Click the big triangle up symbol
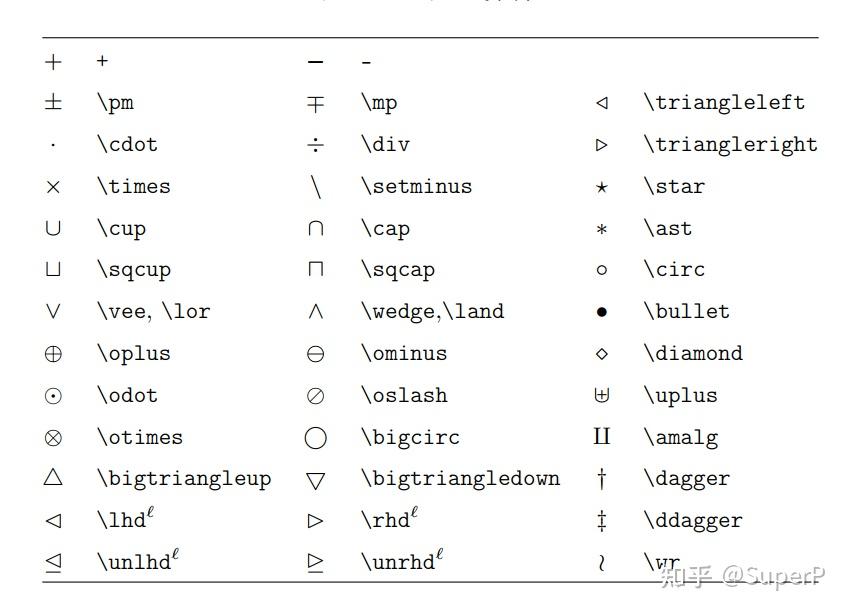 click(x=53, y=478)
